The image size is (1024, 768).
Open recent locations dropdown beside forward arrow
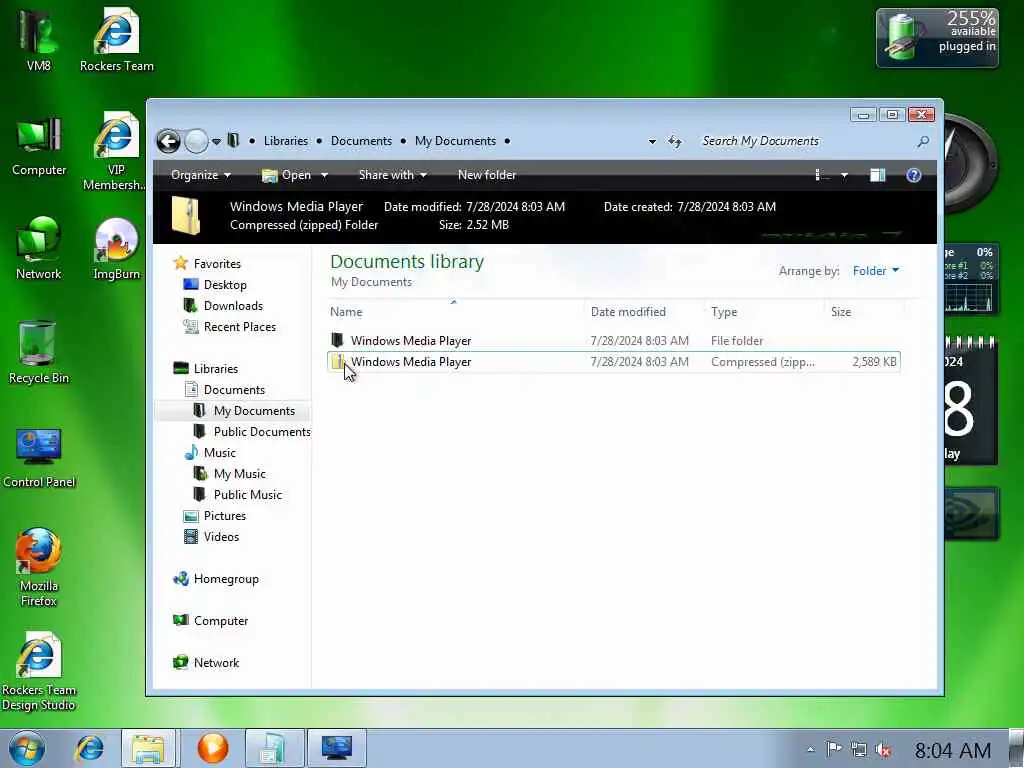click(216, 142)
